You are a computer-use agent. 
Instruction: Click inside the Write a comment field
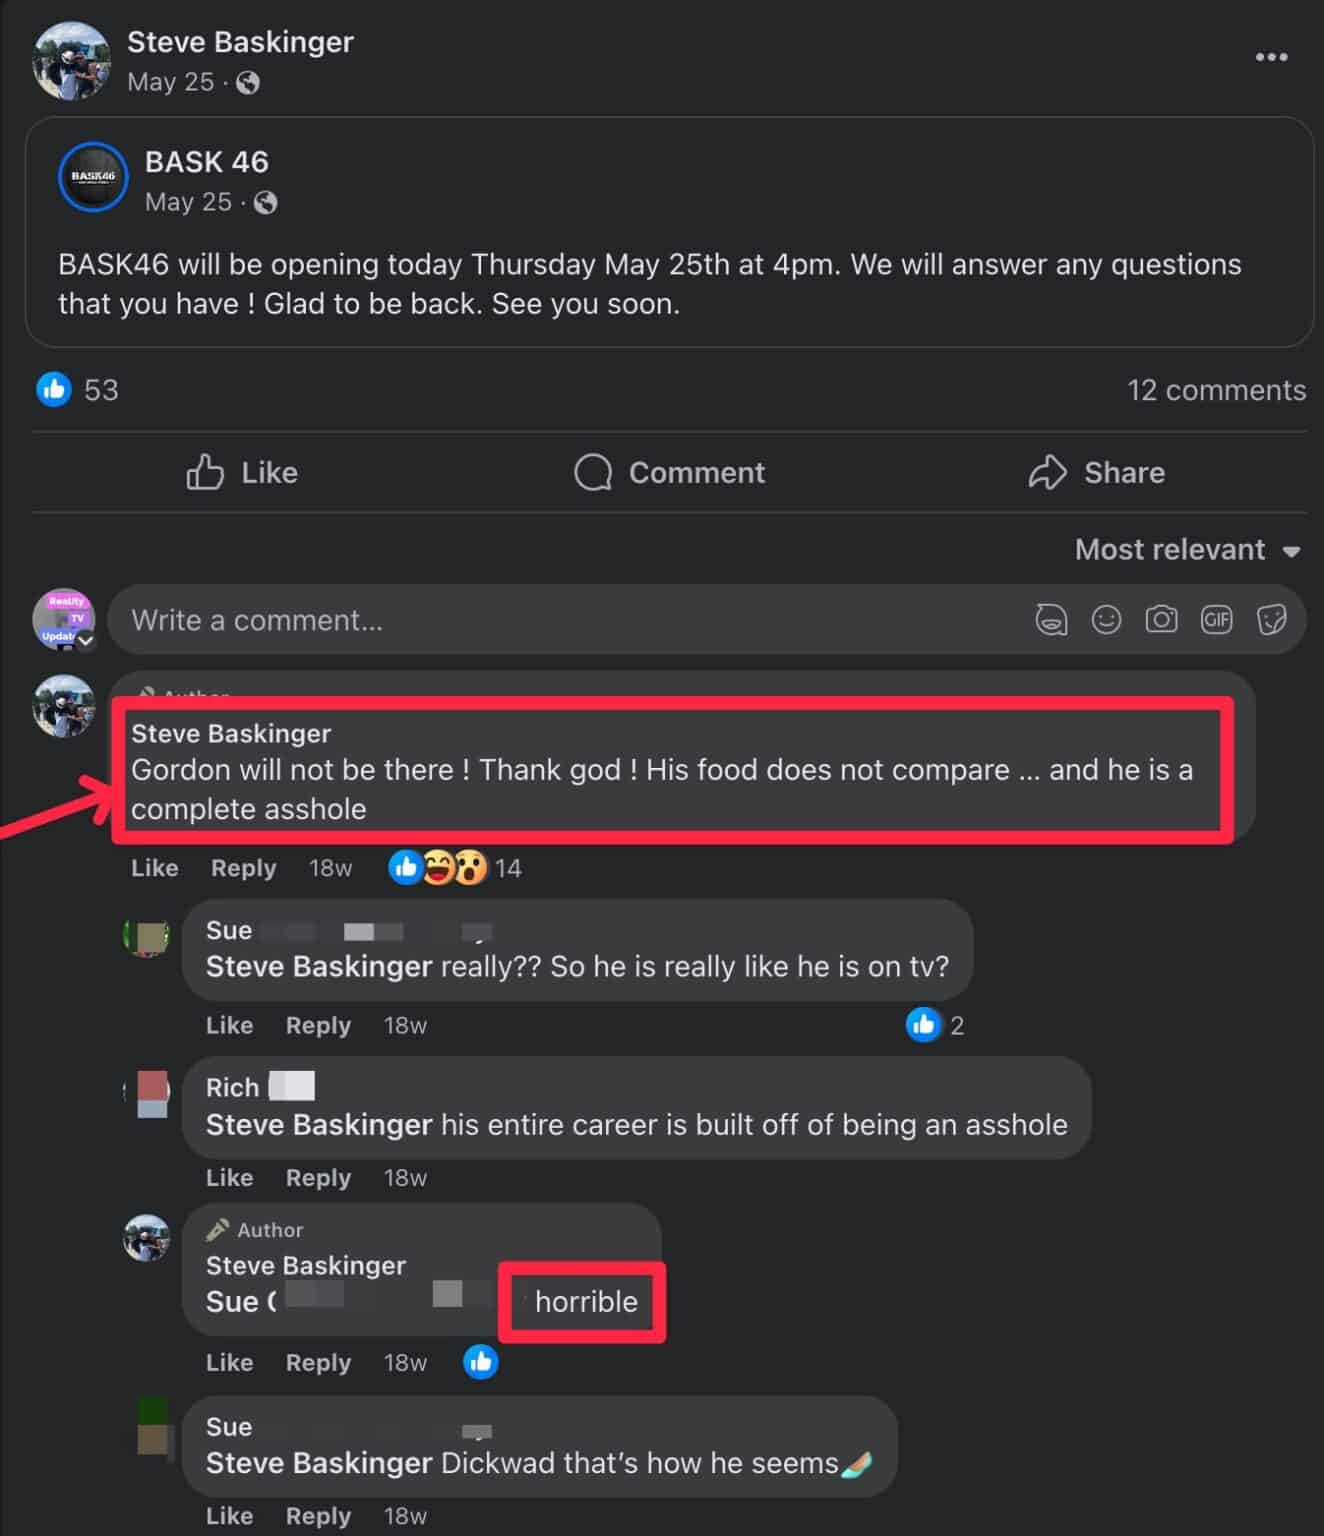(x=560, y=620)
